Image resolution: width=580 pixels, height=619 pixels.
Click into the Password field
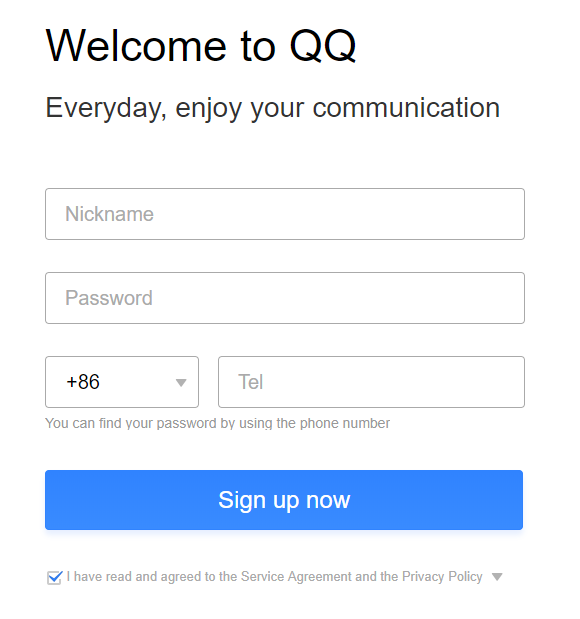(x=285, y=298)
